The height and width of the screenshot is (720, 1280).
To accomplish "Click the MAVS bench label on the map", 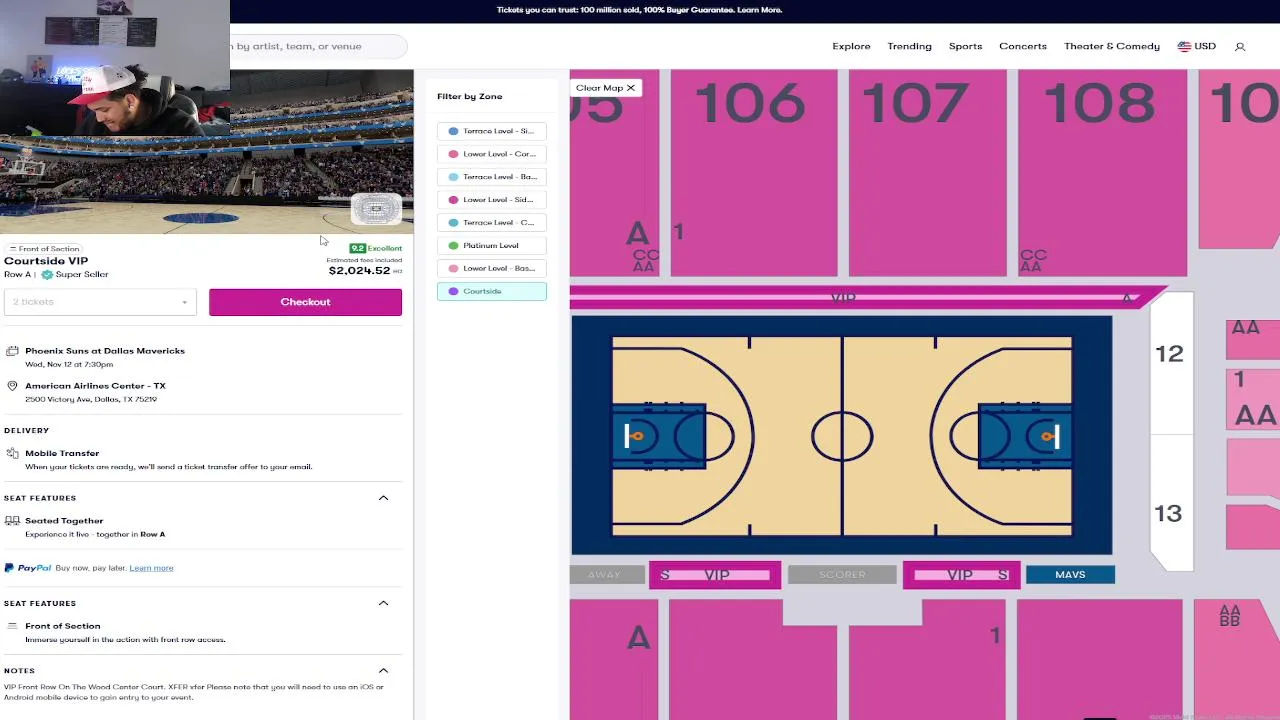I will pos(1070,575).
